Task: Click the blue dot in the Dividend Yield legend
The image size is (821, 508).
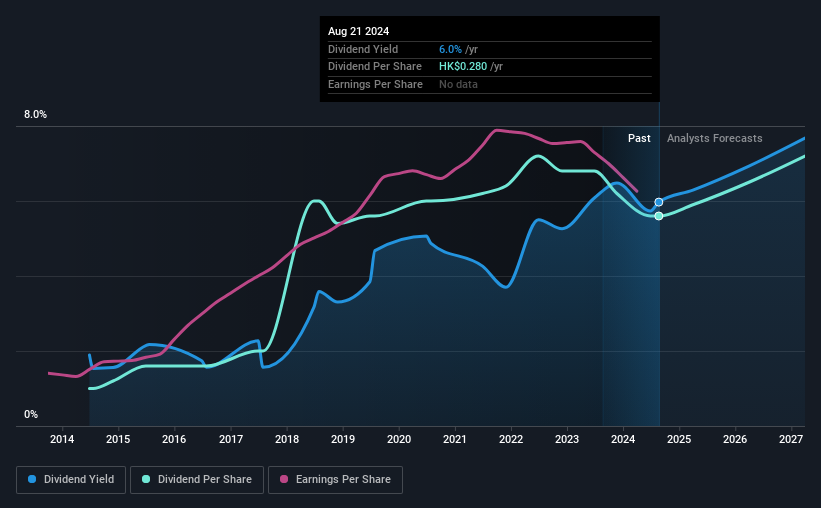Action: tap(33, 480)
